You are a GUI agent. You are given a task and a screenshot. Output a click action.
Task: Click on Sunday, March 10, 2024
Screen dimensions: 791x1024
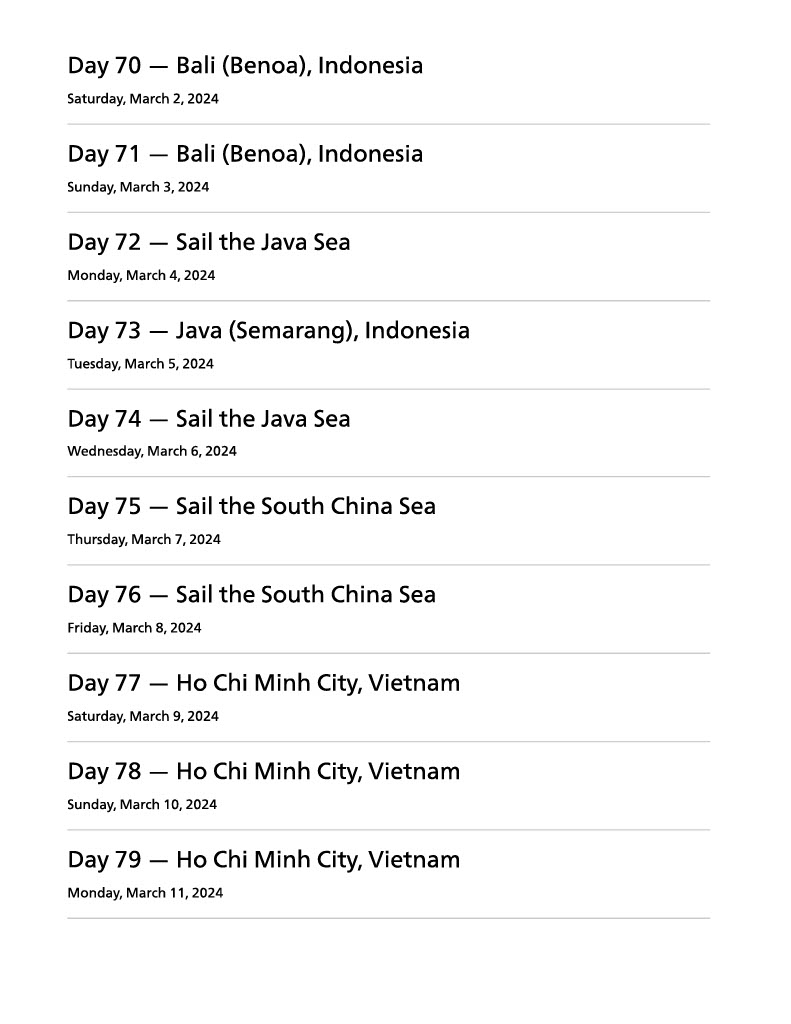coord(142,804)
